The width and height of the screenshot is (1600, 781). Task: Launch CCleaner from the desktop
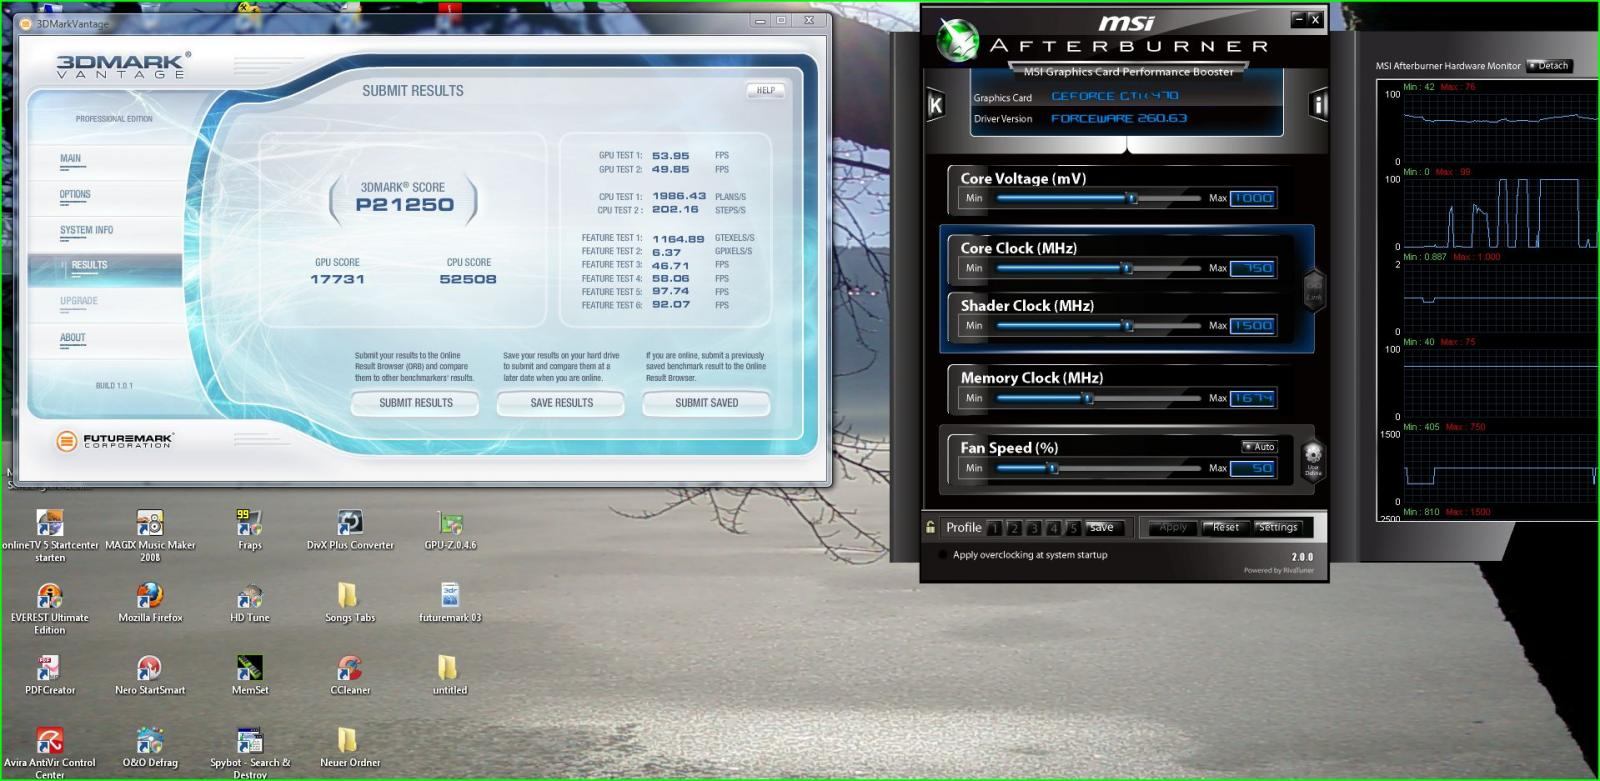pyautogui.click(x=350, y=668)
